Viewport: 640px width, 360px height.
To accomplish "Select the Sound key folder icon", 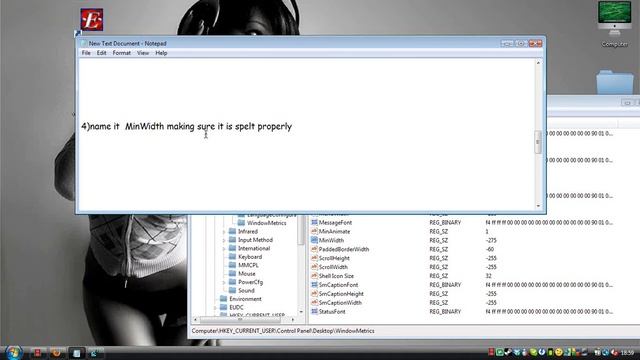I will 232,291.
